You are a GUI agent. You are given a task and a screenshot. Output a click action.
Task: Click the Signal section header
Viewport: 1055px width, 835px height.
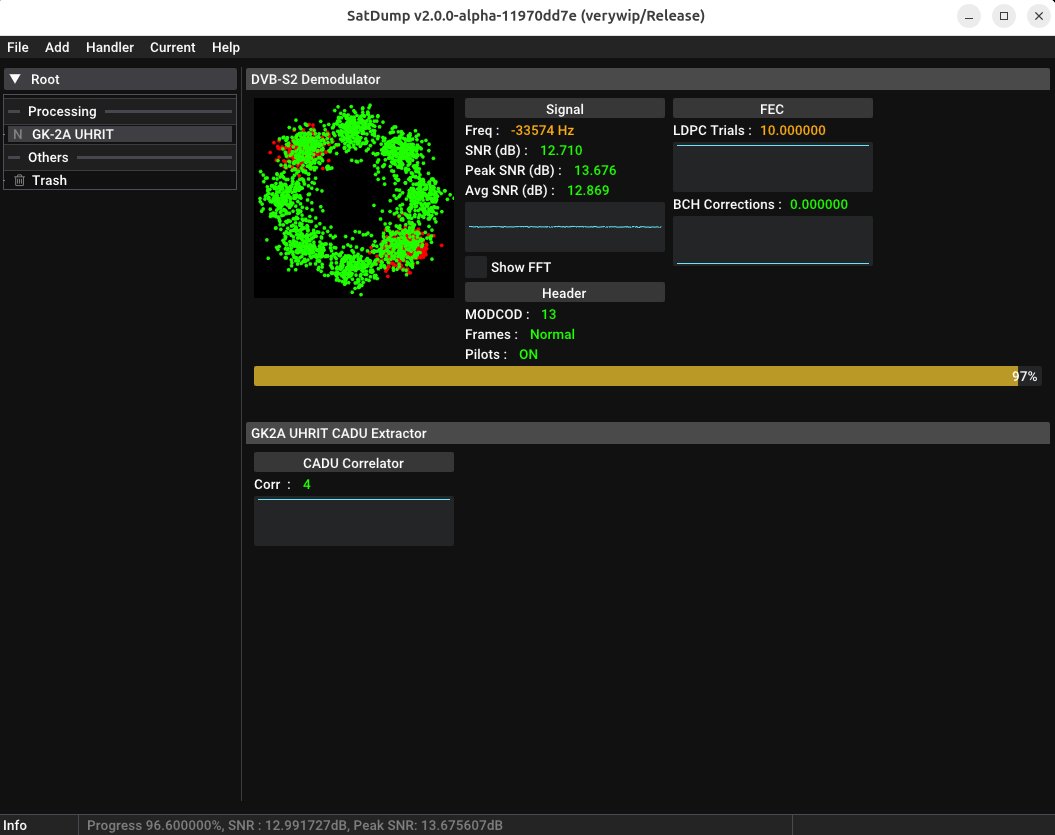[565, 109]
